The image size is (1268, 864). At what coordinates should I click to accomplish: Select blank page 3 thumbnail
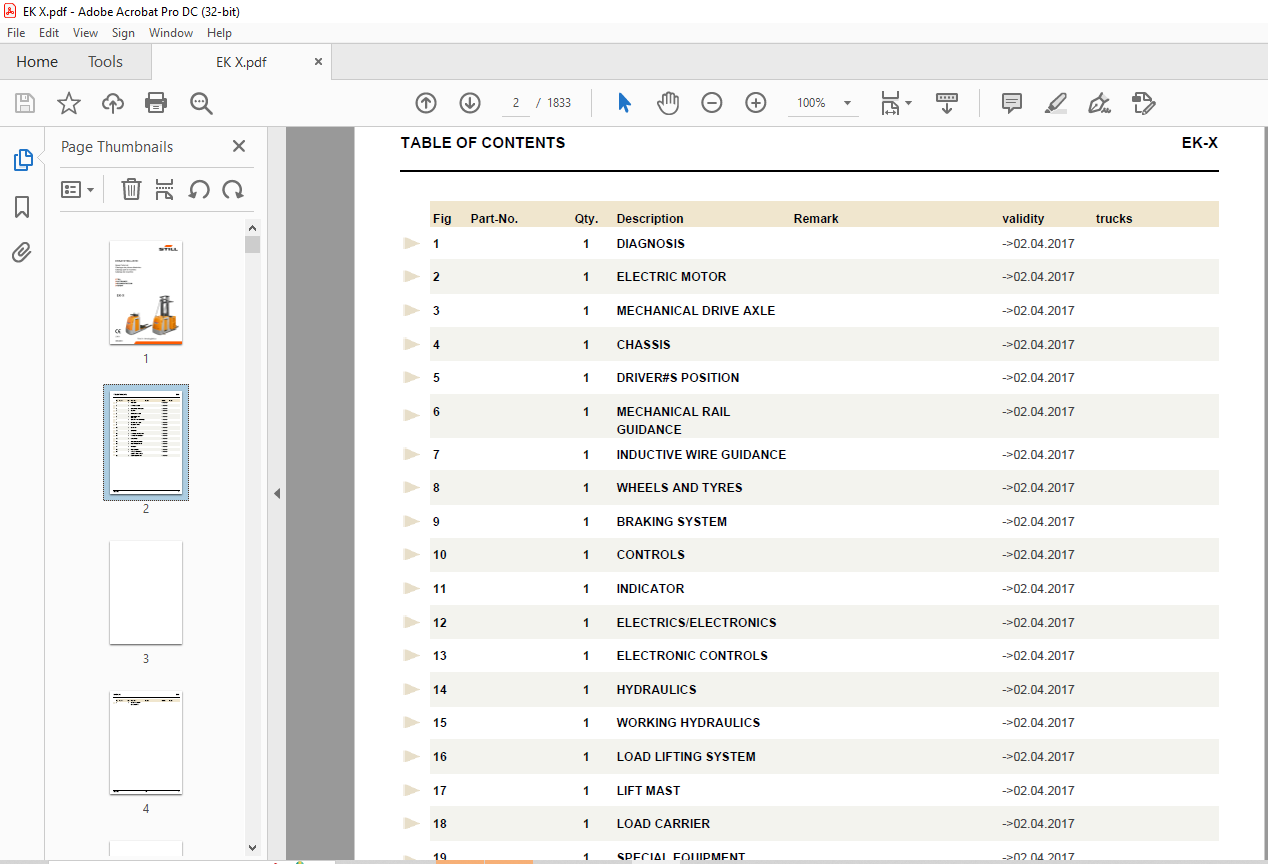[146, 593]
